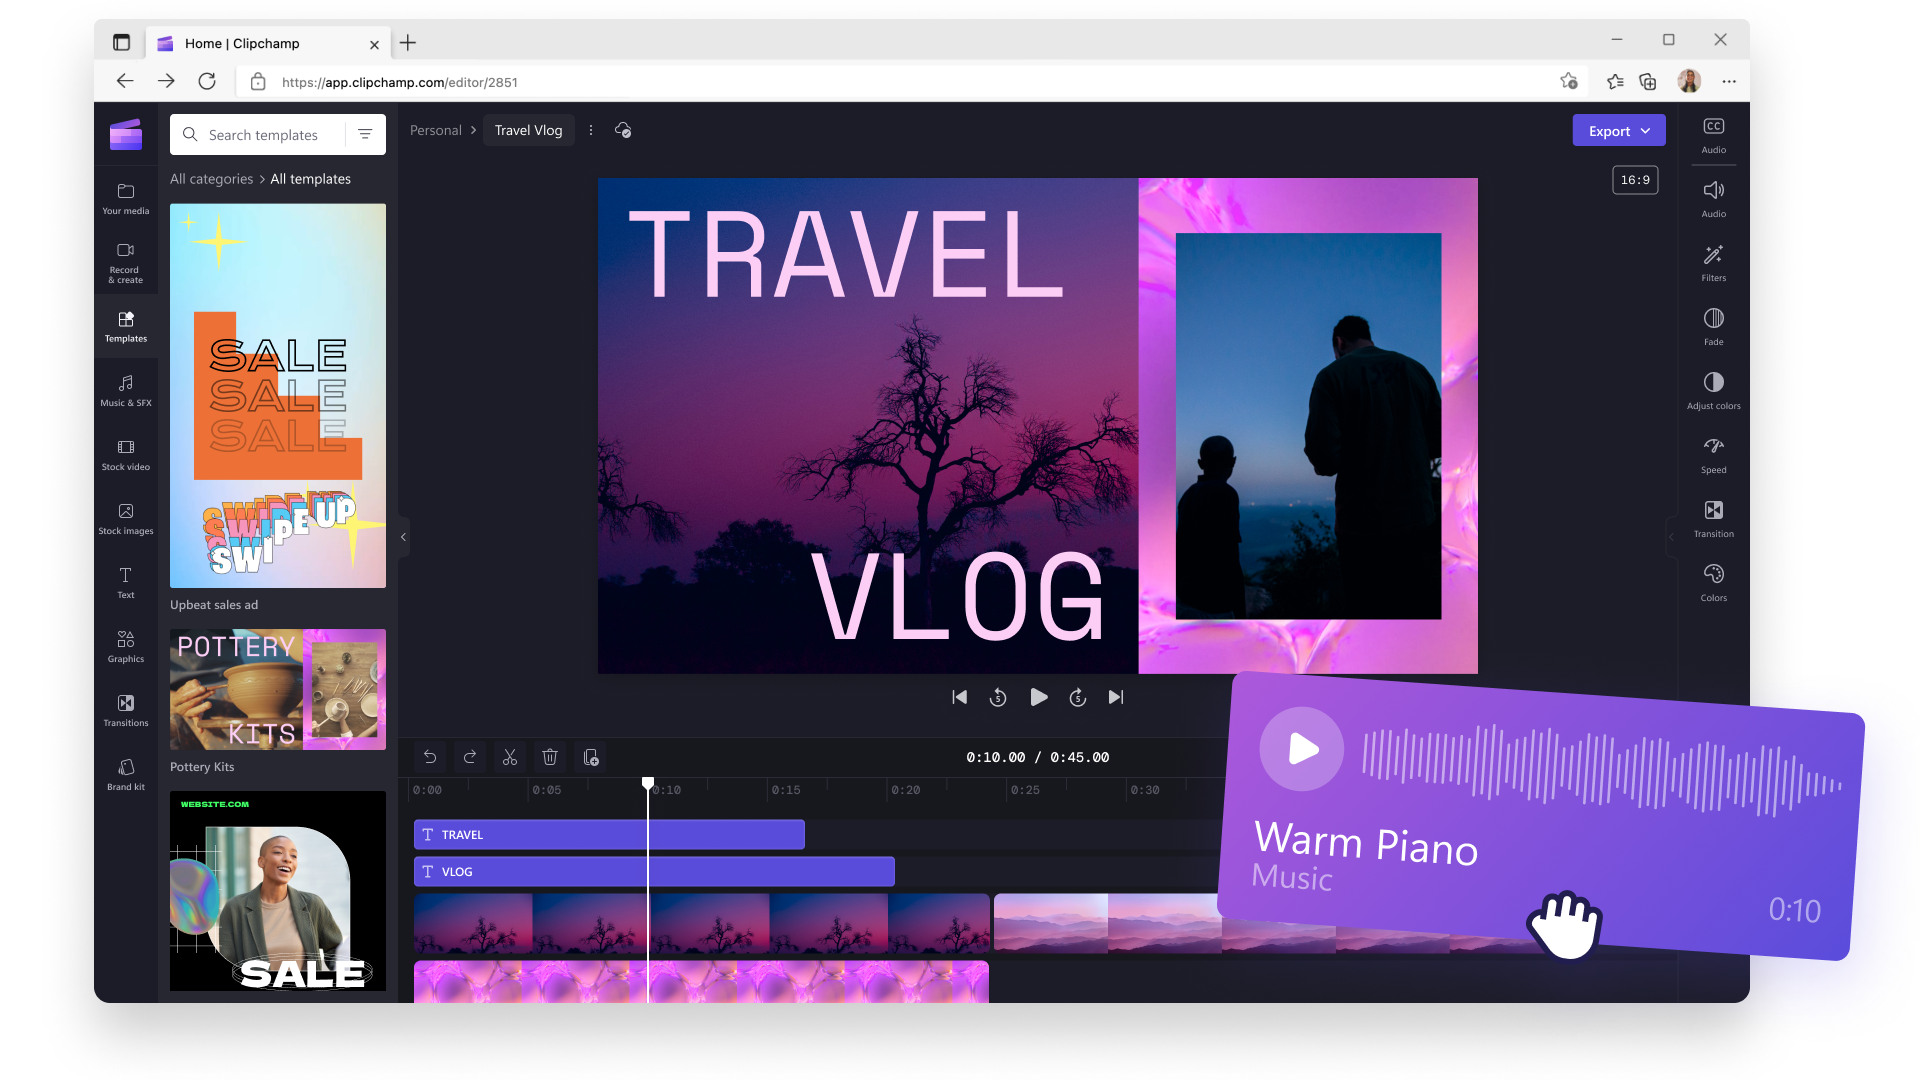Open Music & SFX panel

coord(127,389)
